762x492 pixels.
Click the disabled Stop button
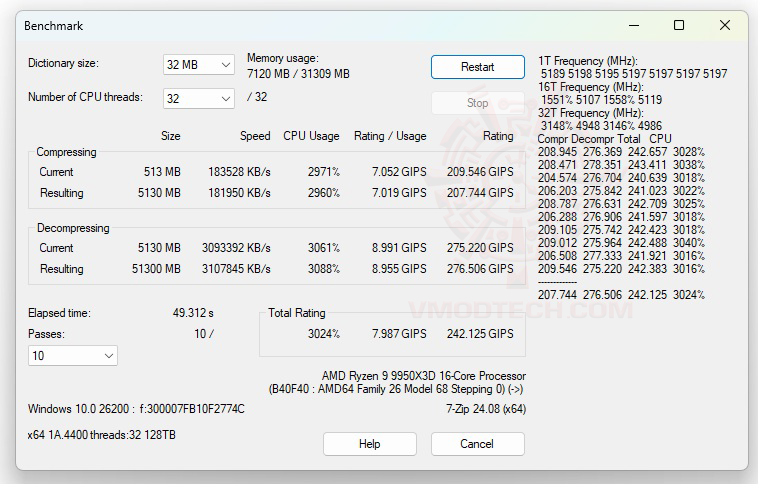point(477,103)
